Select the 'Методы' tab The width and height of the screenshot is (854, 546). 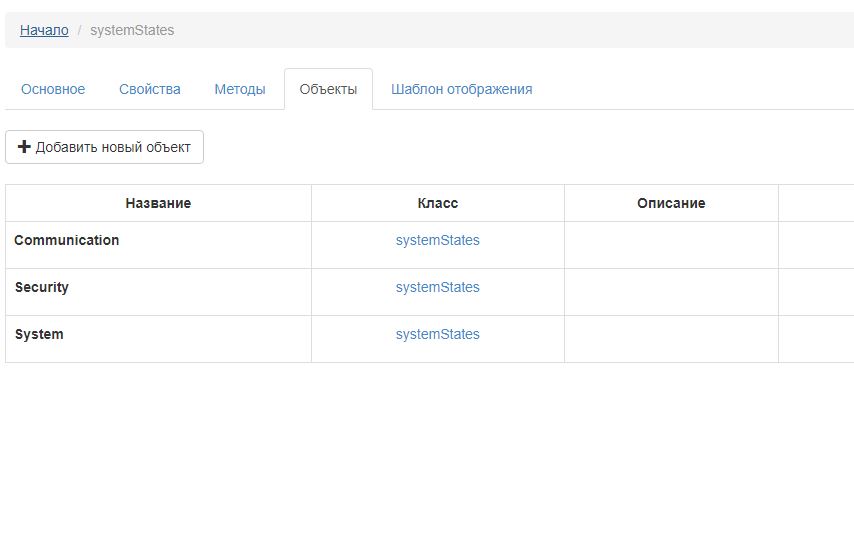(240, 89)
